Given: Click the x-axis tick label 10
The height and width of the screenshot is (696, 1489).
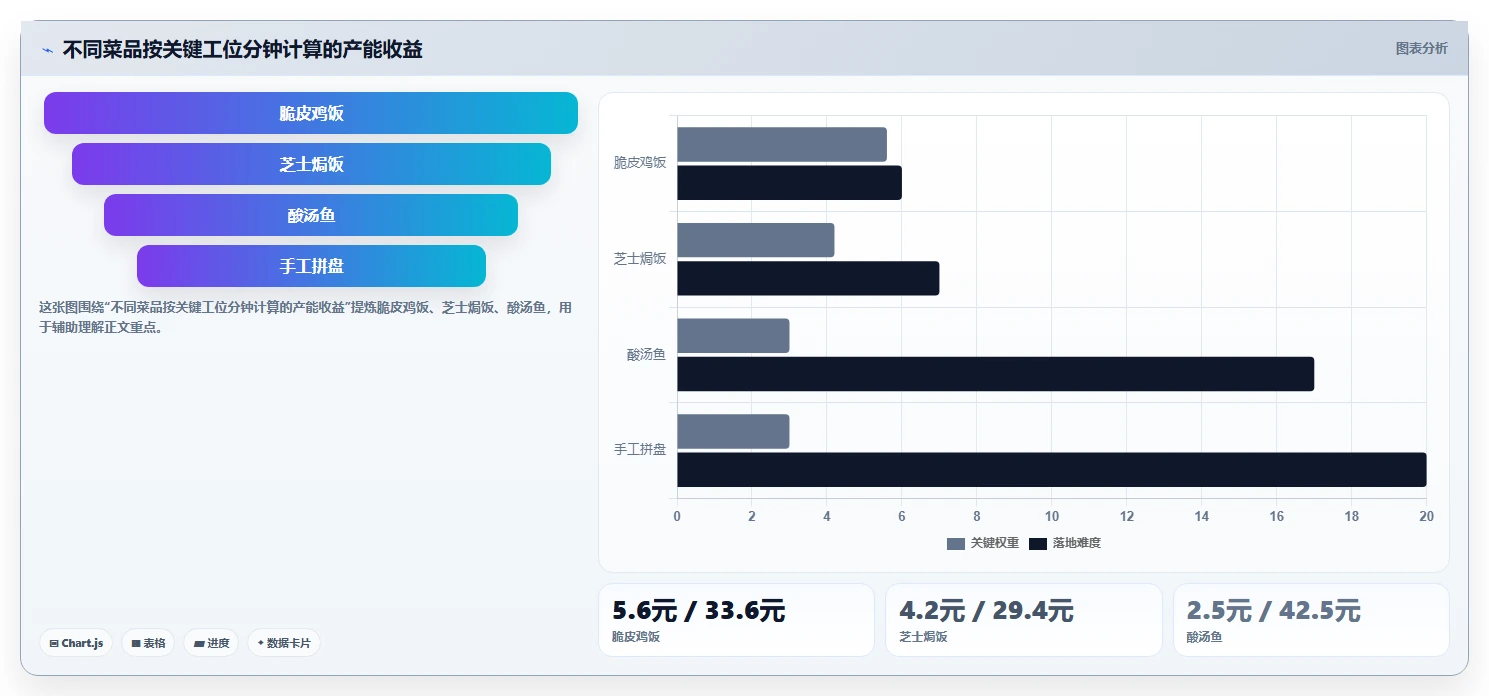Looking at the screenshot, I should pyautogui.click(x=1052, y=516).
